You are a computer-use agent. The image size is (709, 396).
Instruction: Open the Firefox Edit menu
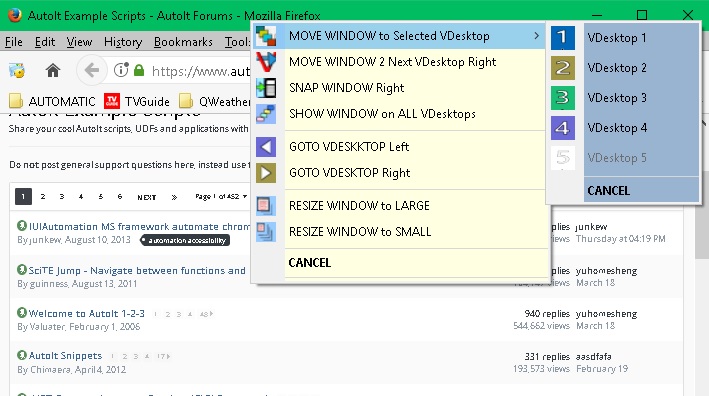(x=45, y=42)
